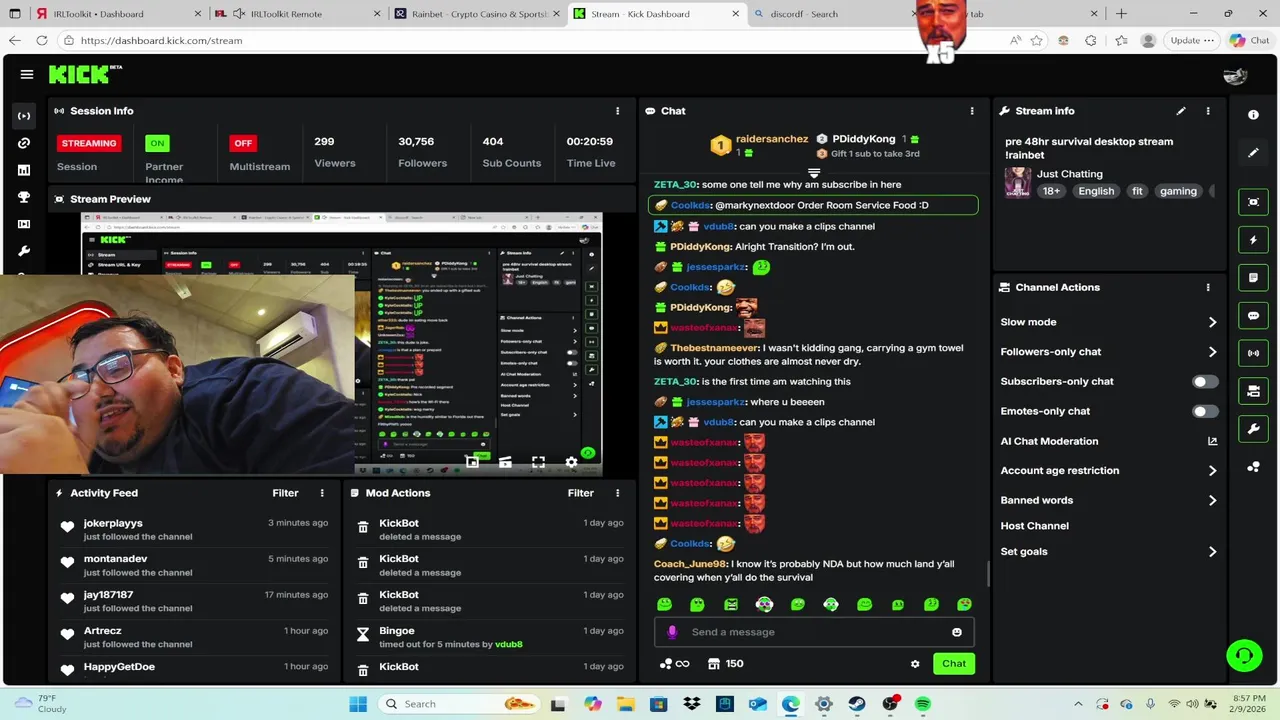Open stream preview settings gear
Screen dimensions: 1280x720
[x=571, y=462]
